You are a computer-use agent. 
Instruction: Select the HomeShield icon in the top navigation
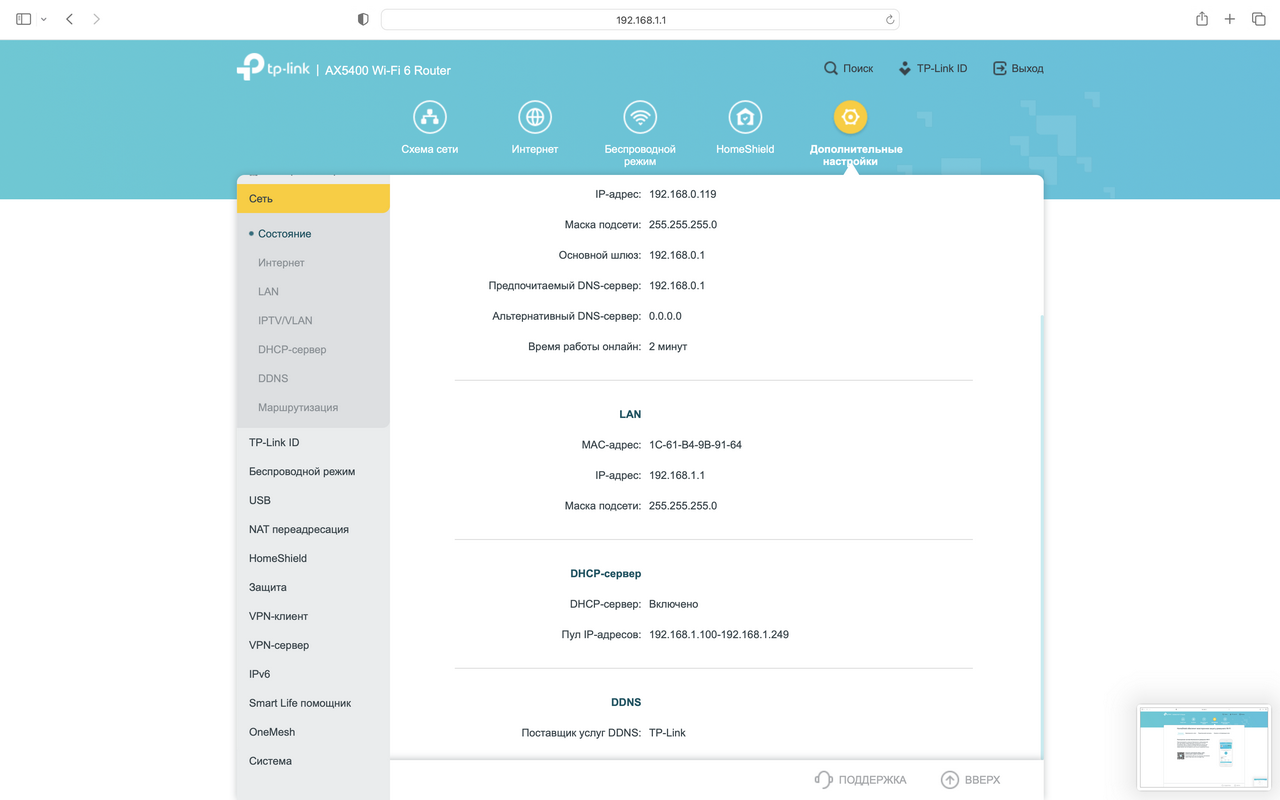(x=745, y=118)
